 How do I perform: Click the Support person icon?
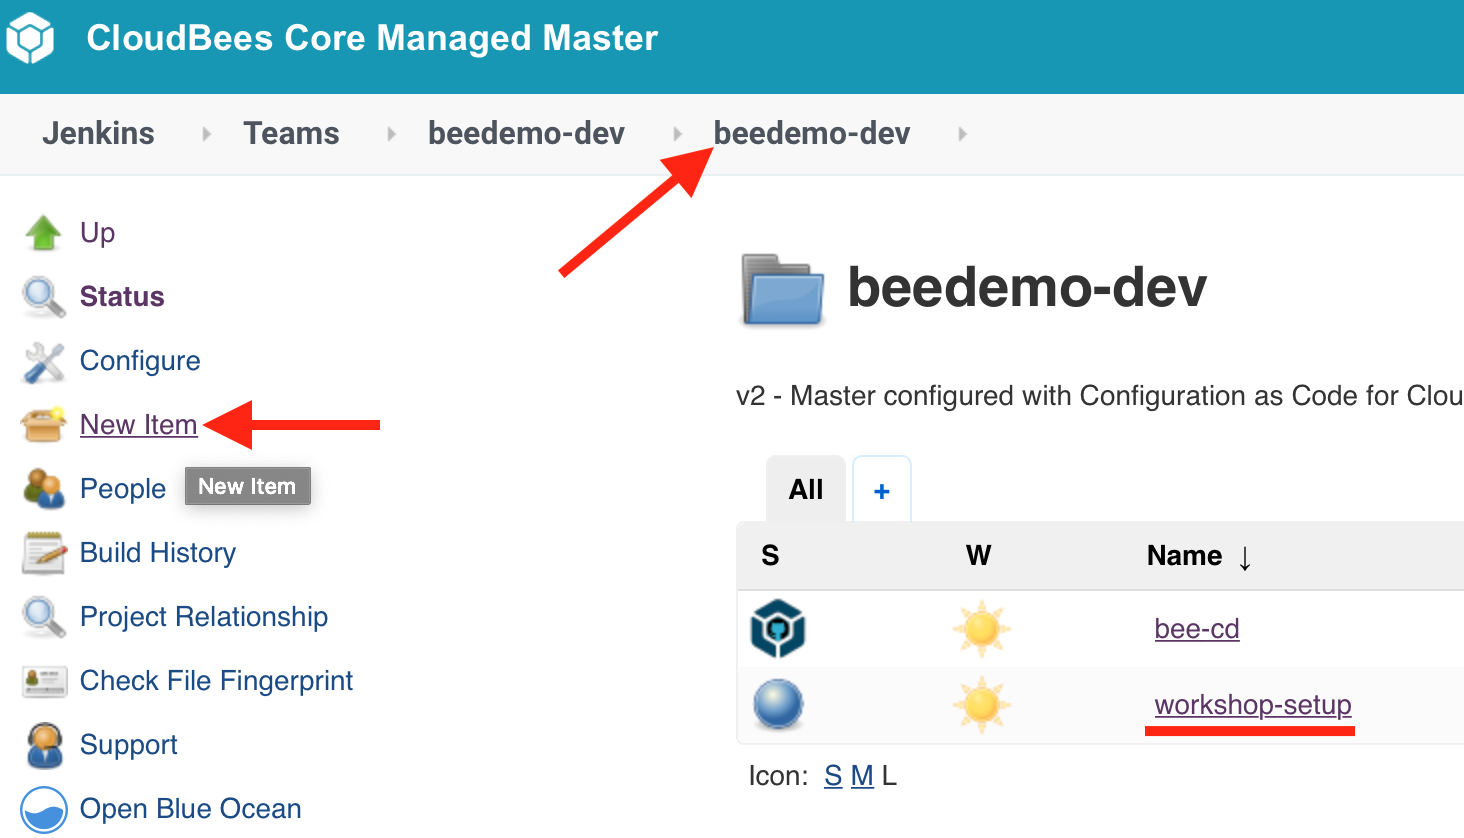tap(44, 745)
